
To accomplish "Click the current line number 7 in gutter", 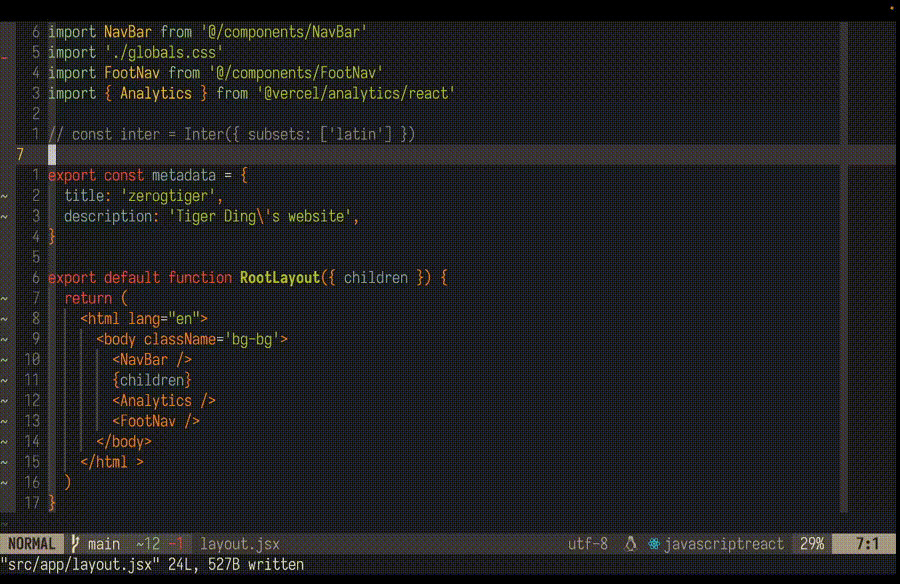I will [x=20, y=154].
